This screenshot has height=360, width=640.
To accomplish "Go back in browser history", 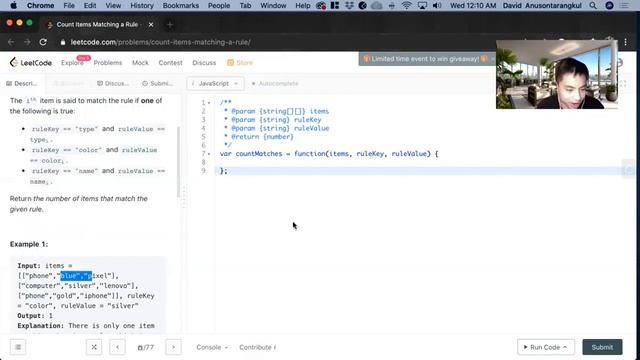I will click(x=11, y=42).
